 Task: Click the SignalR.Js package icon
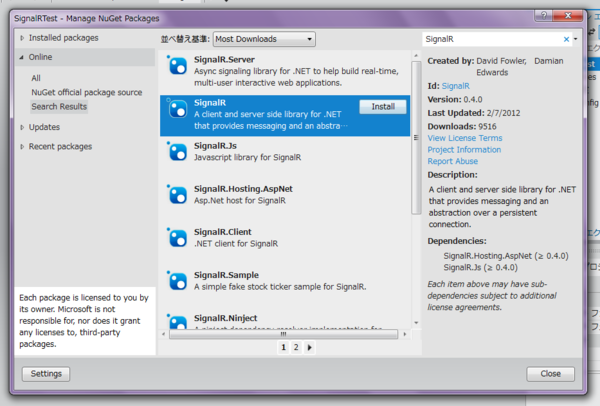pos(178,152)
